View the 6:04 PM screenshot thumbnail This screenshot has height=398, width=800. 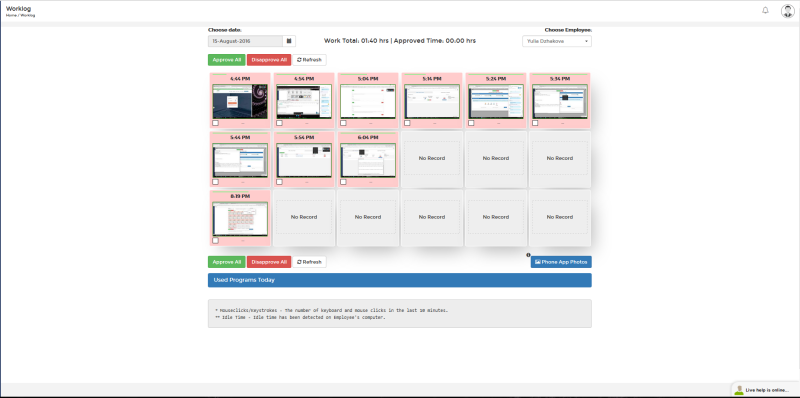(368, 160)
